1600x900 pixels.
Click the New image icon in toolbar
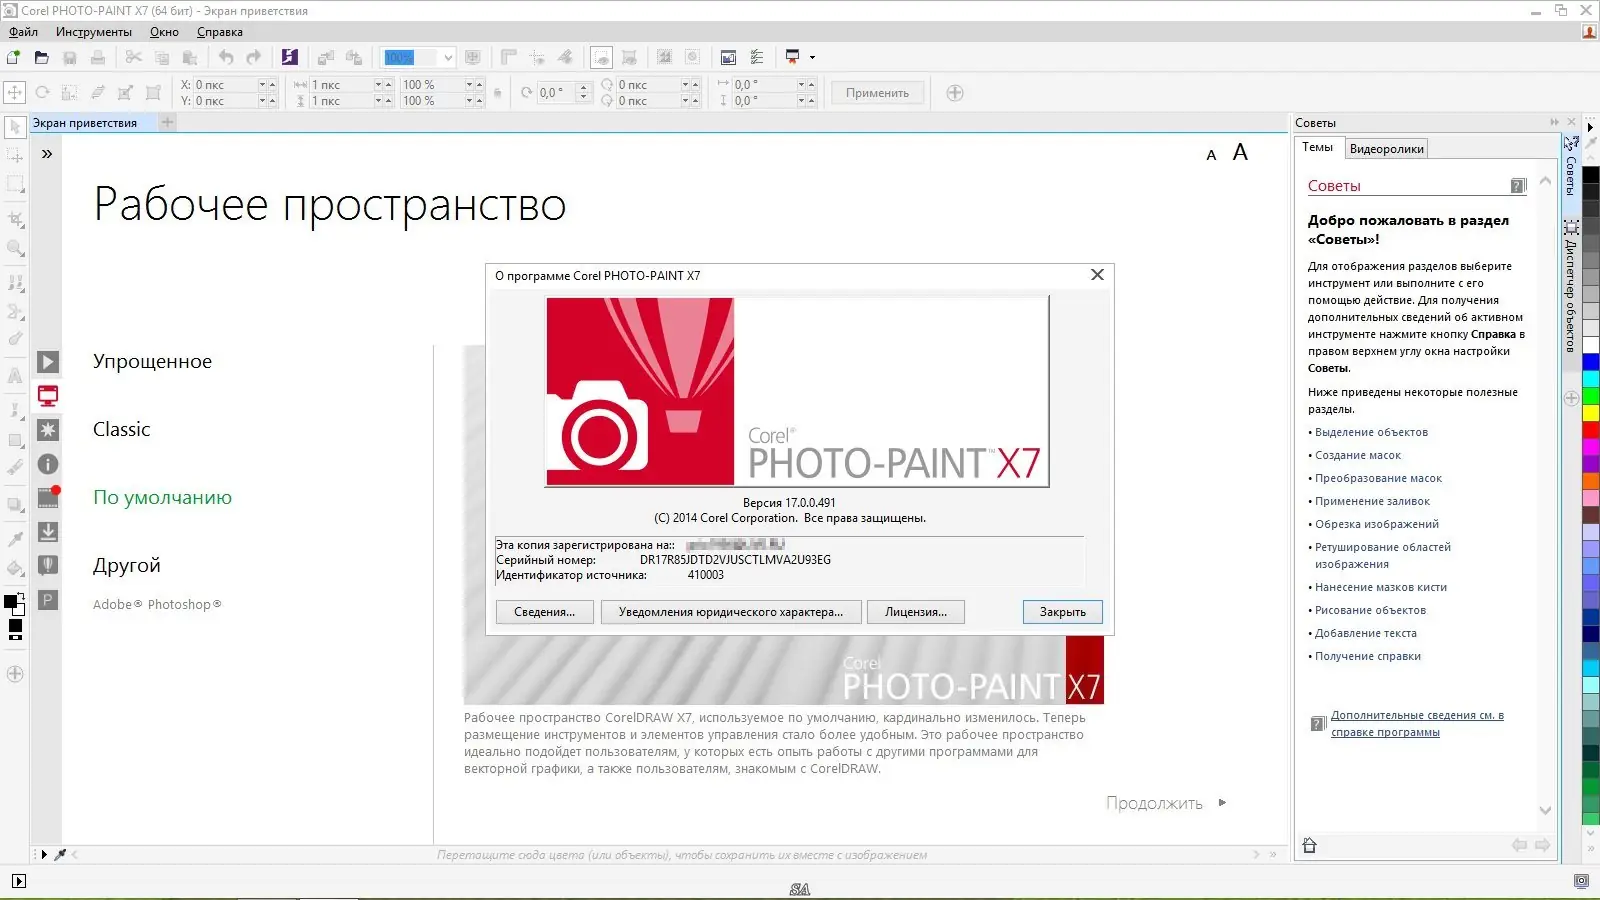click(14, 57)
